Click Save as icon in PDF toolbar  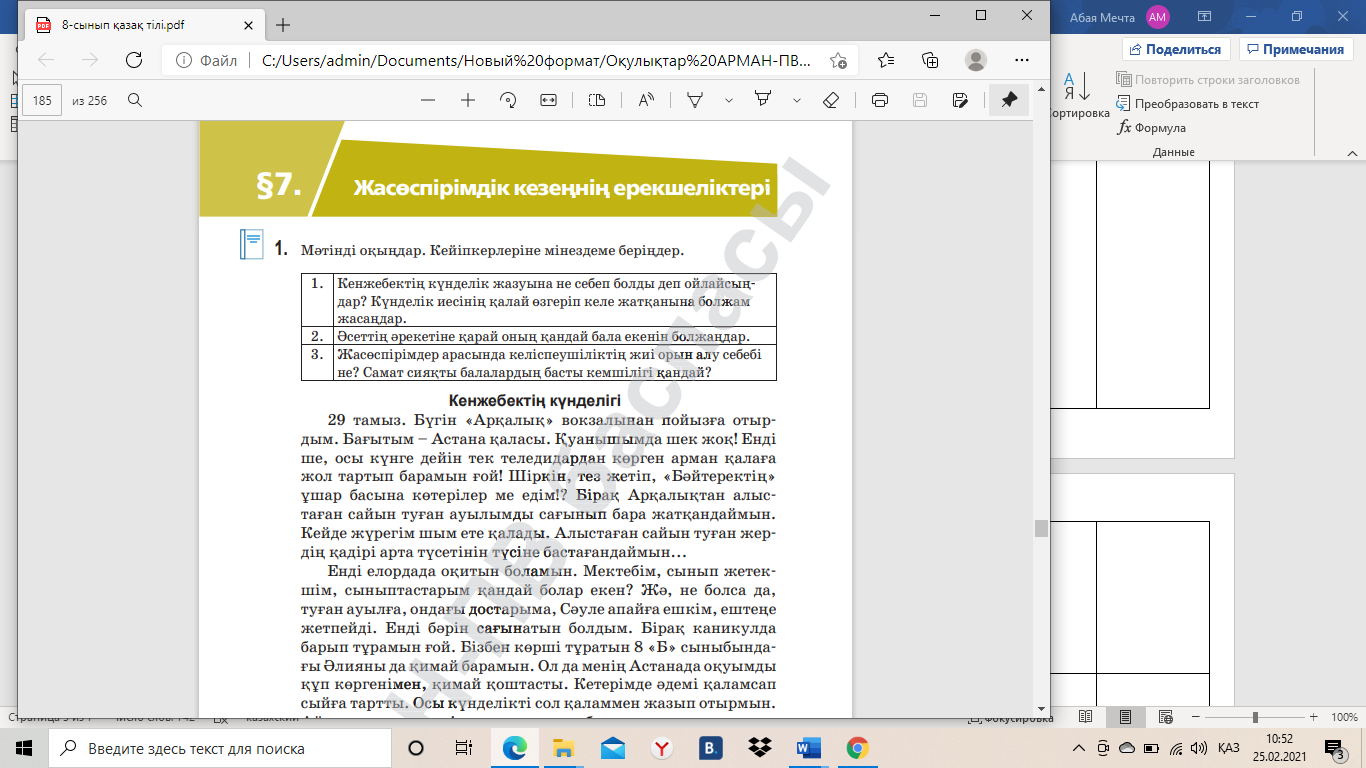[x=960, y=100]
